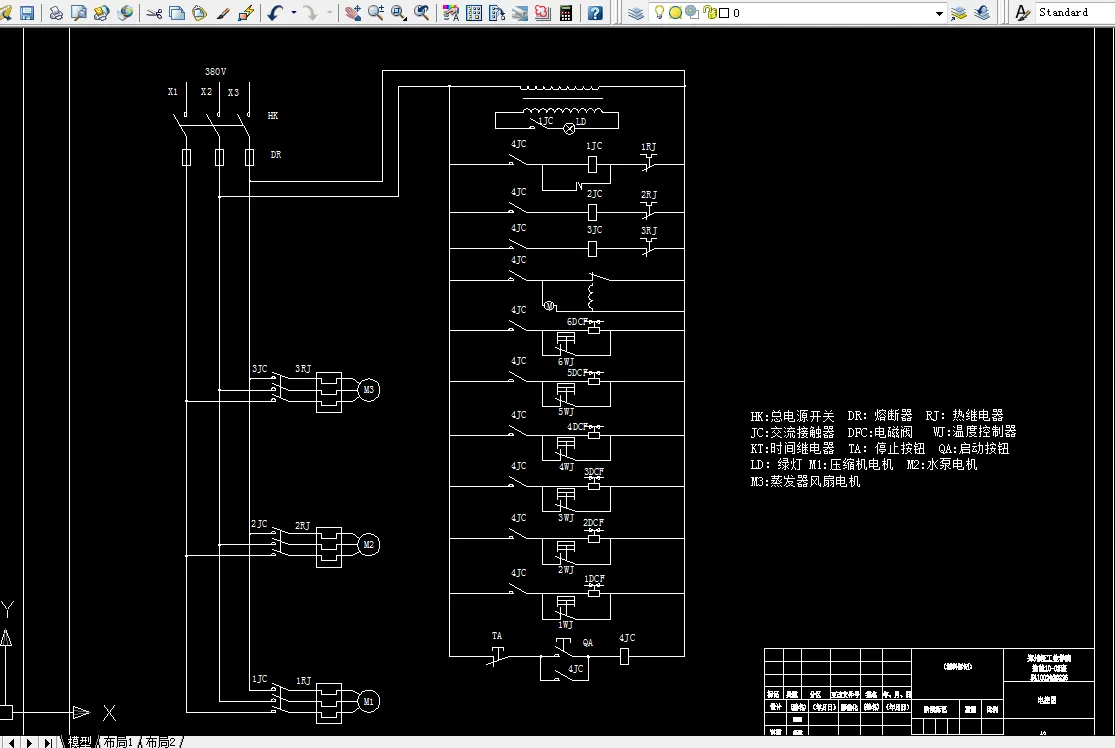
Task: Open the Markup Set Manager icon
Action: 543,13
